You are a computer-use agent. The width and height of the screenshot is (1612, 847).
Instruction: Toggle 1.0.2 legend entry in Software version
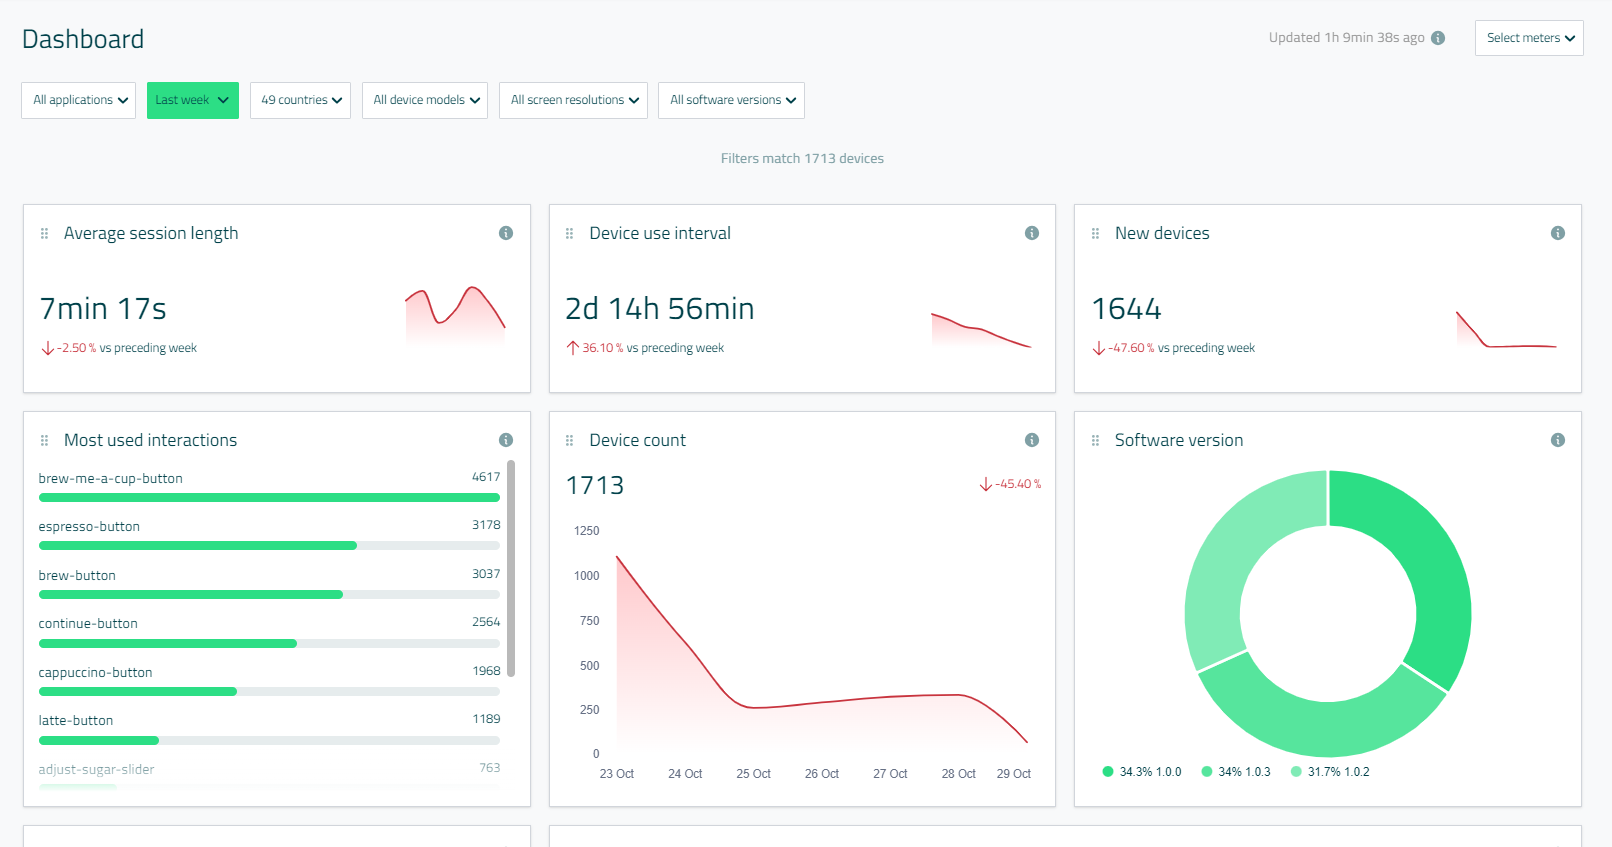click(x=1330, y=772)
